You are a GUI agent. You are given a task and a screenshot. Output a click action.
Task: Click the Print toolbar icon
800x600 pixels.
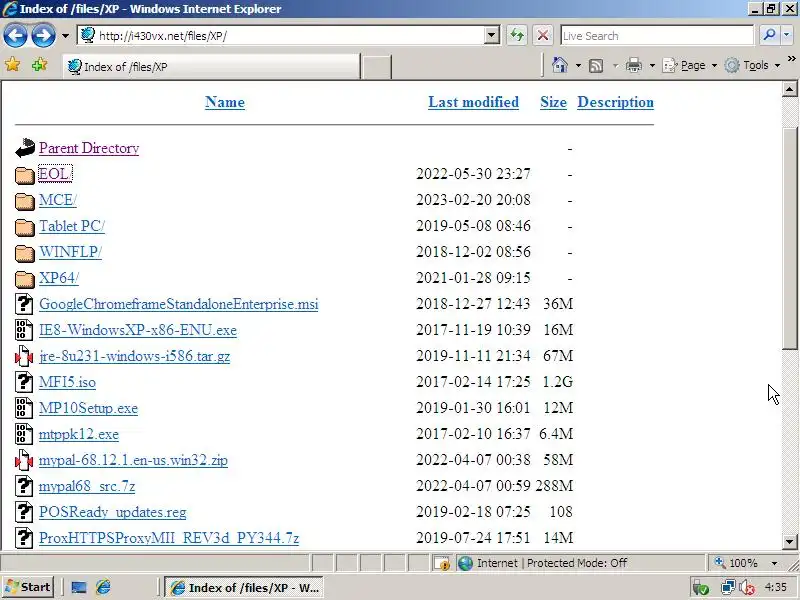click(634, 65)
